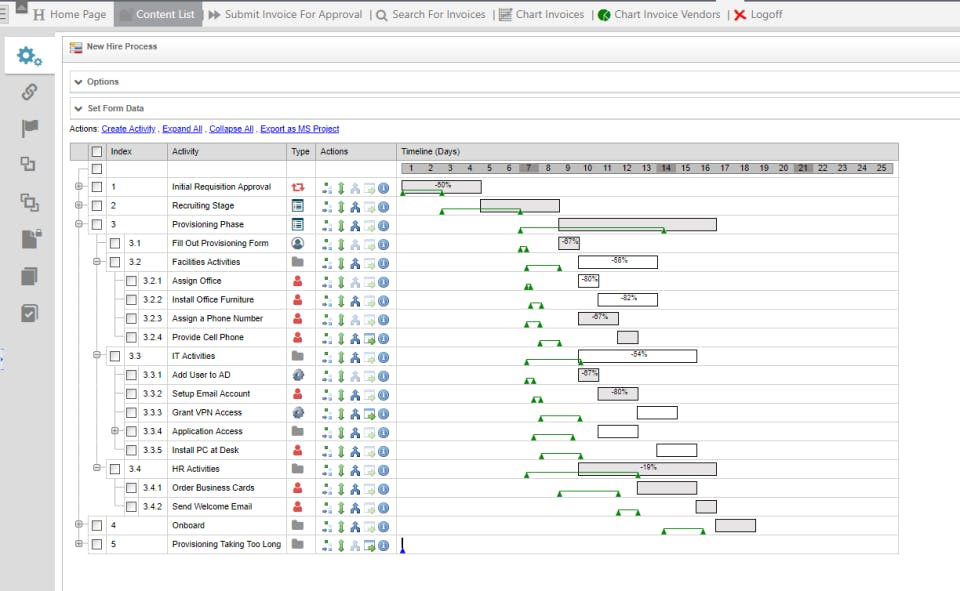Click the locked document sidebar icon
960x591 pixels.
click(30, 239)
